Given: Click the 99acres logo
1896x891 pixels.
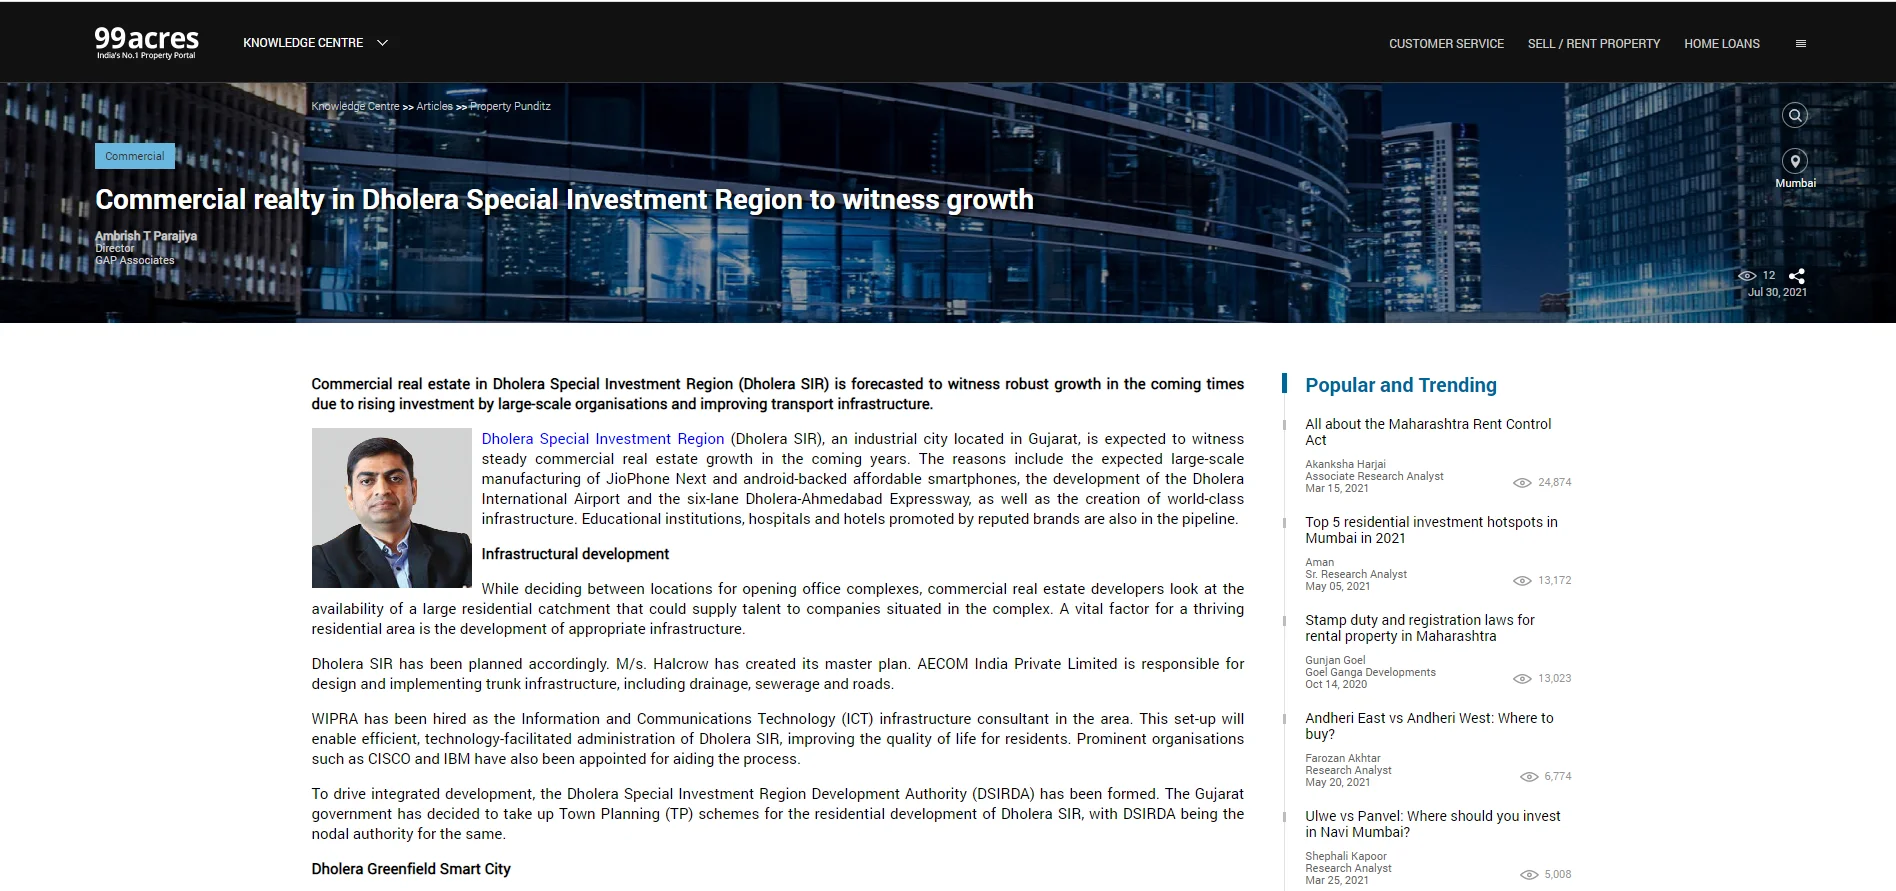Looking at the screenshot, I should 146,42.
